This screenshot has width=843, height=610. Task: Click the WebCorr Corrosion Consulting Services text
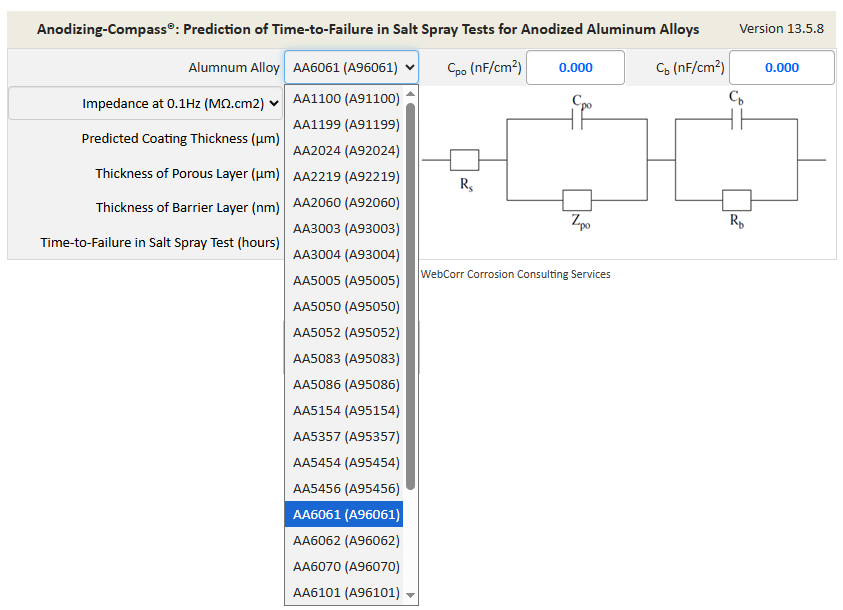[515, 274]
